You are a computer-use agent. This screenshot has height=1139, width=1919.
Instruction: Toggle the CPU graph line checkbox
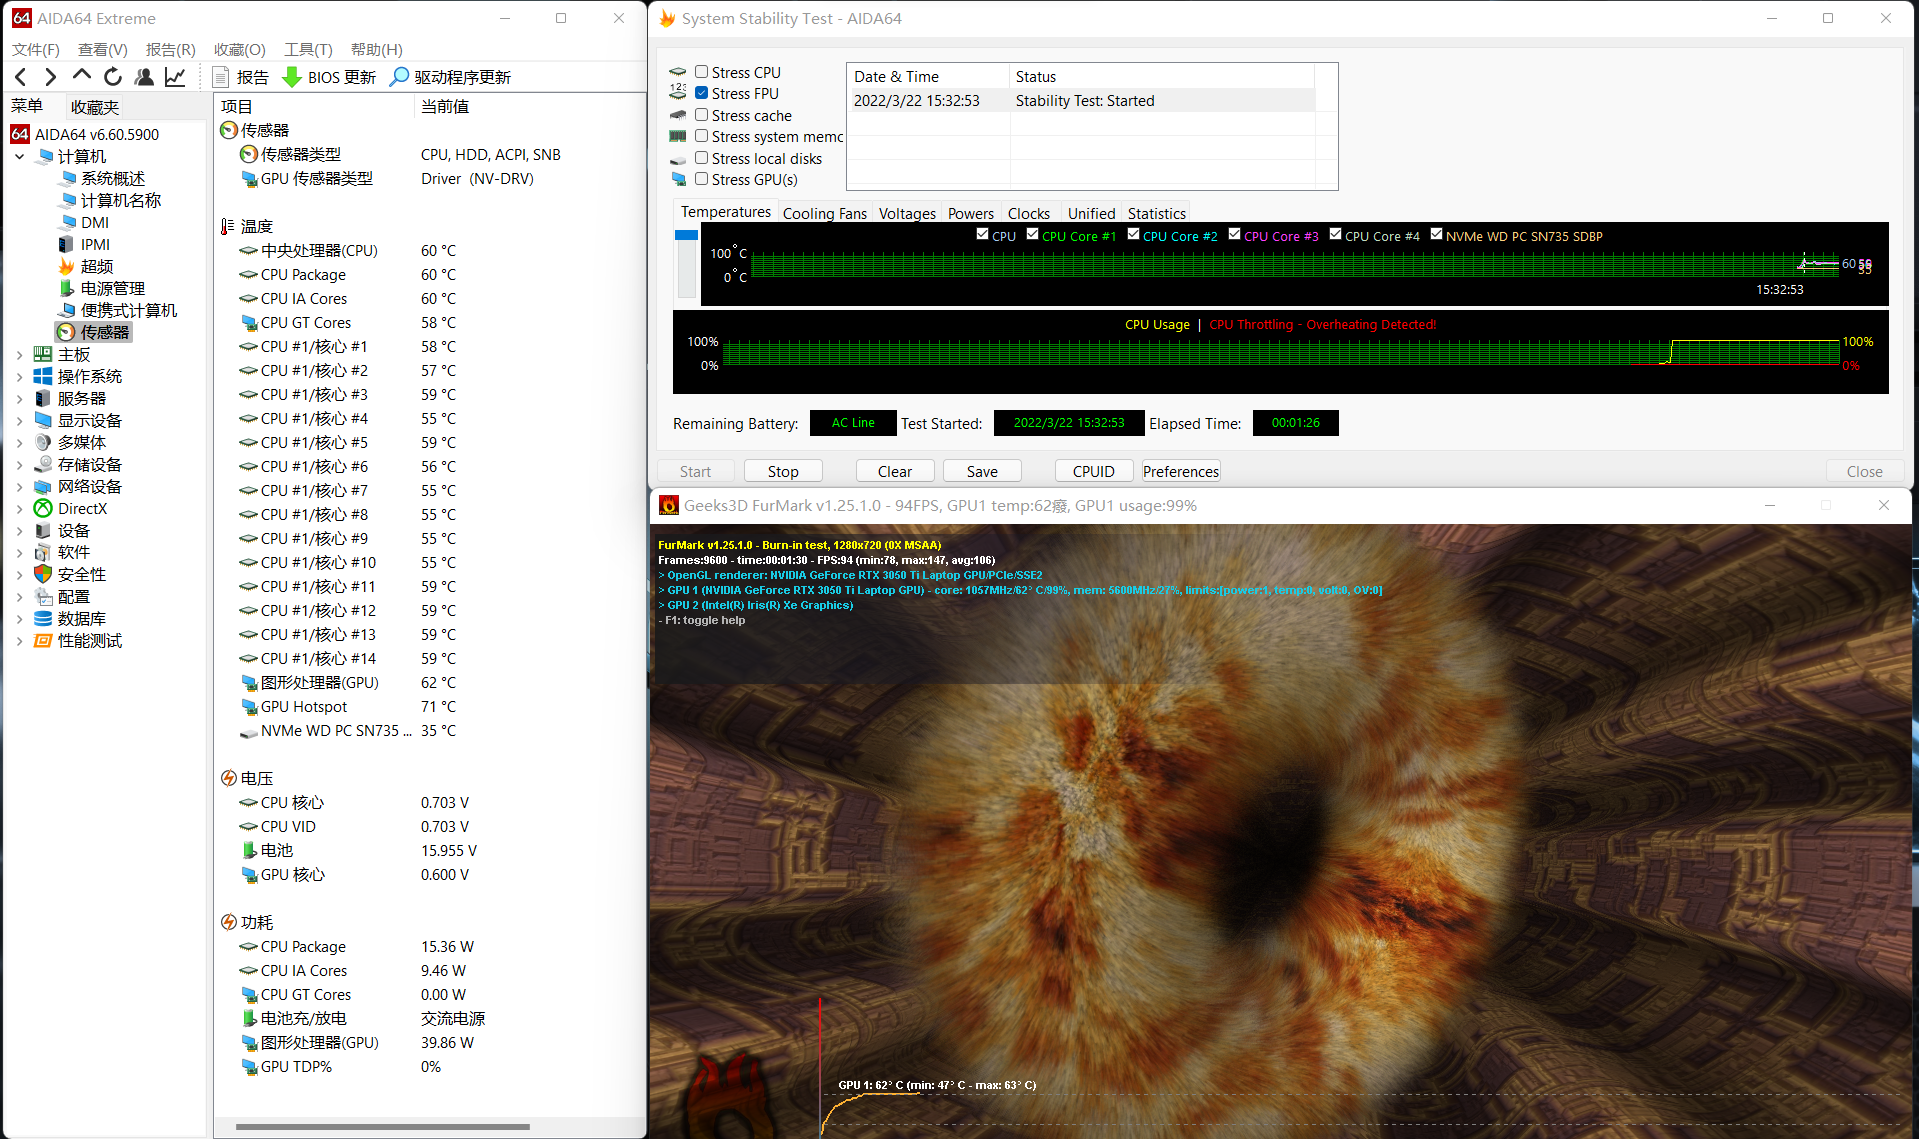pyautogui.click(x=982, y=234)
